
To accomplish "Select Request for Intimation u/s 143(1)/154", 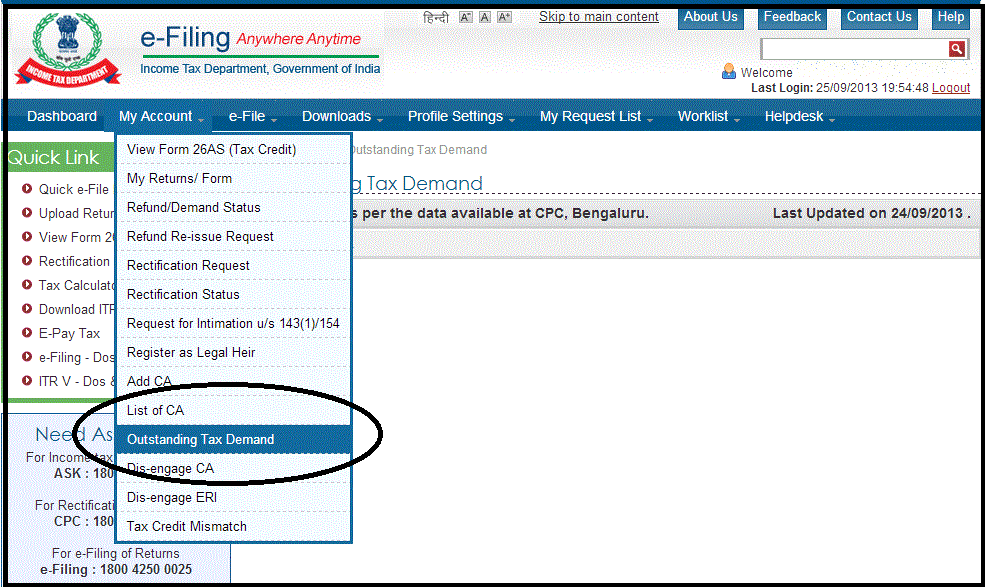I will [x=233, y=323].
